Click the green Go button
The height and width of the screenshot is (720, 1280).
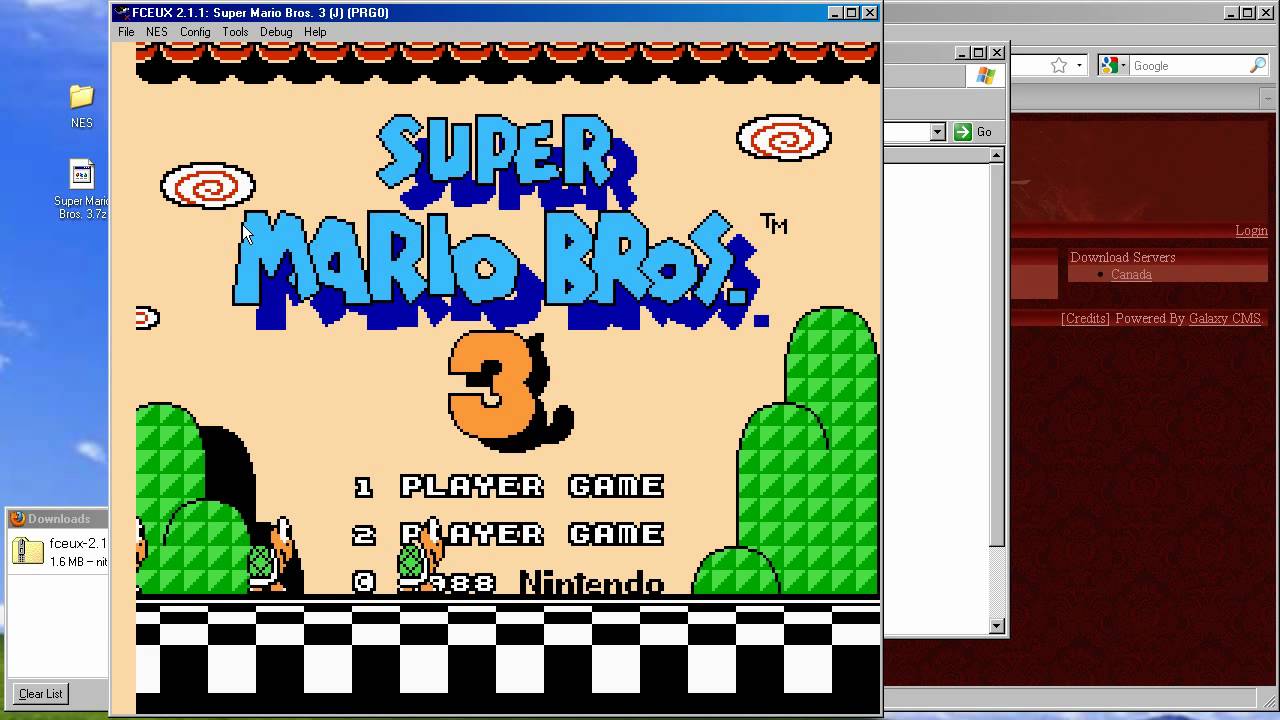pyautogui.click(x=973, y=132)
